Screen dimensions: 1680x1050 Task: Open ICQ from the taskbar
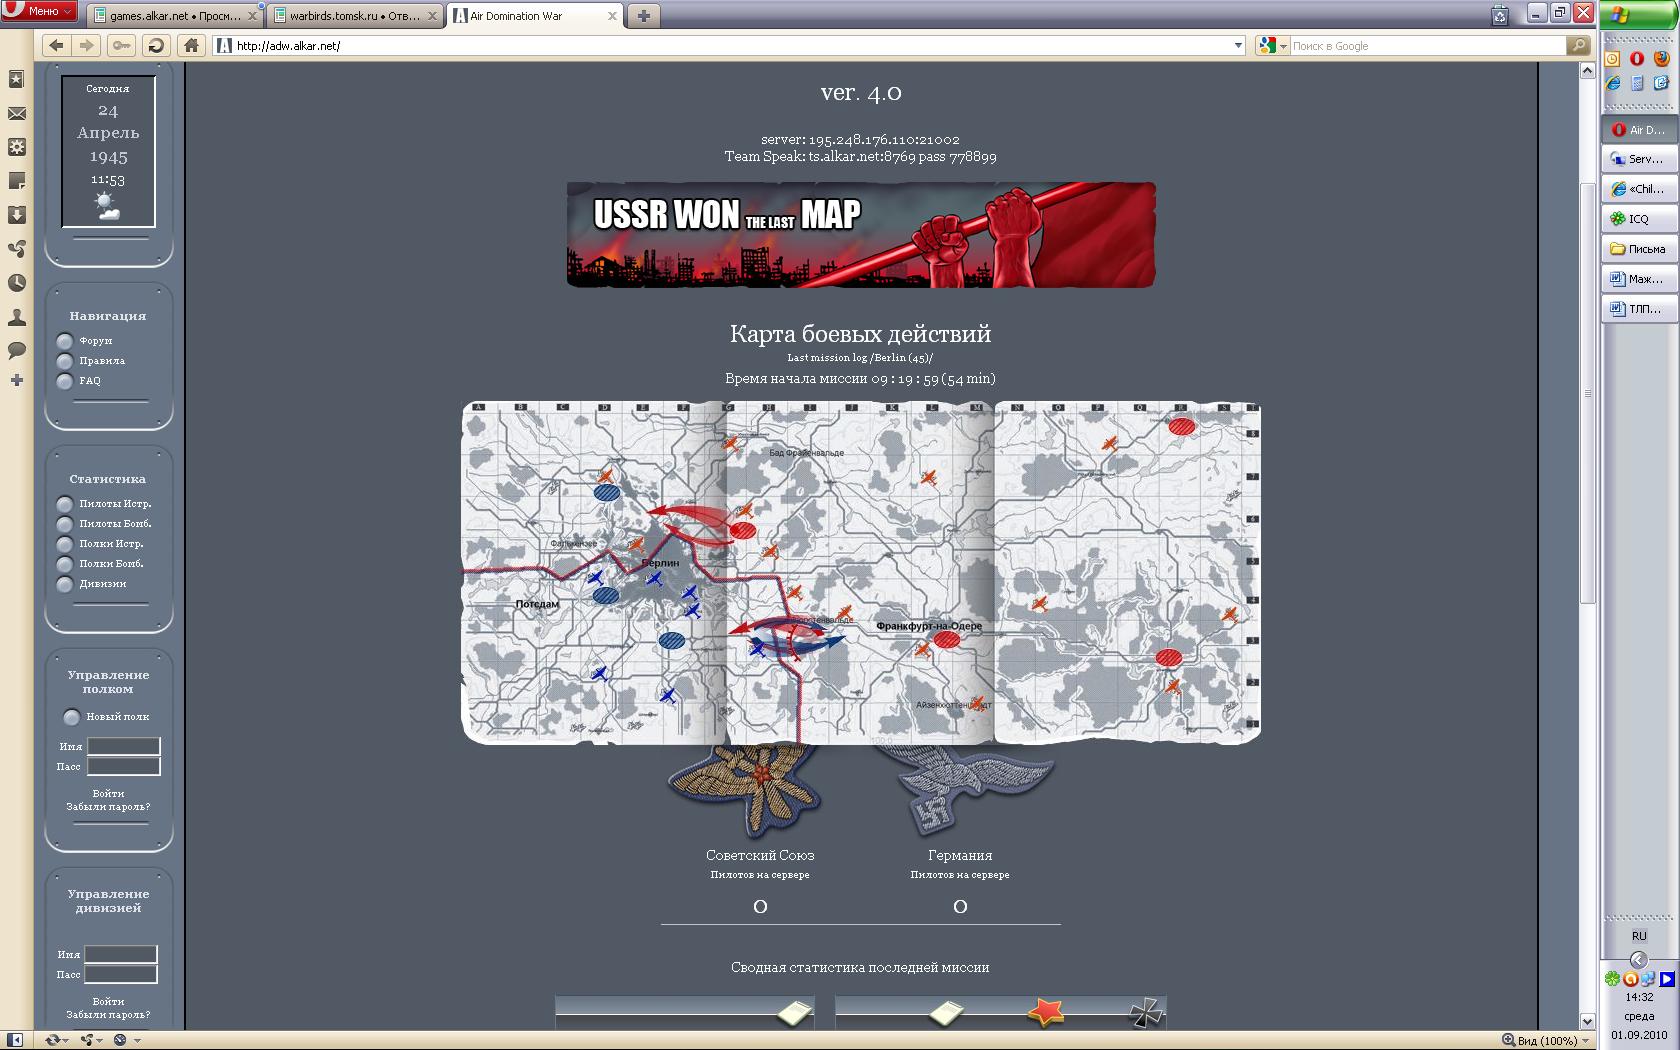pyautogui.click(x=1638, y=219)
